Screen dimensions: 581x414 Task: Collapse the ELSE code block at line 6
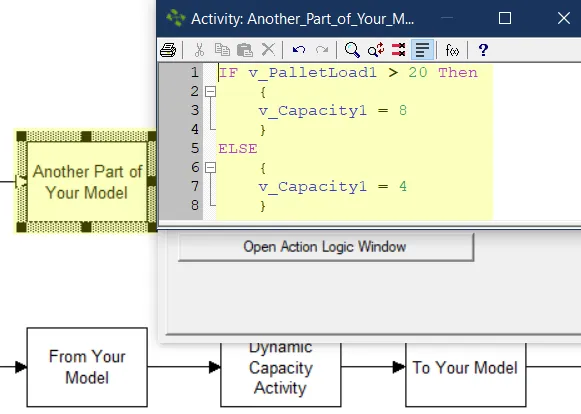tap(210, 168)
